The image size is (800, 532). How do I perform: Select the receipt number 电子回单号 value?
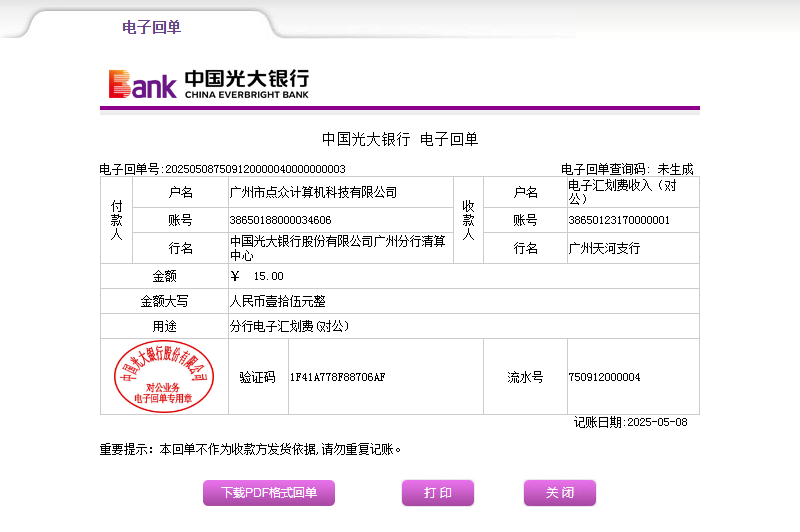click(254, 169)
